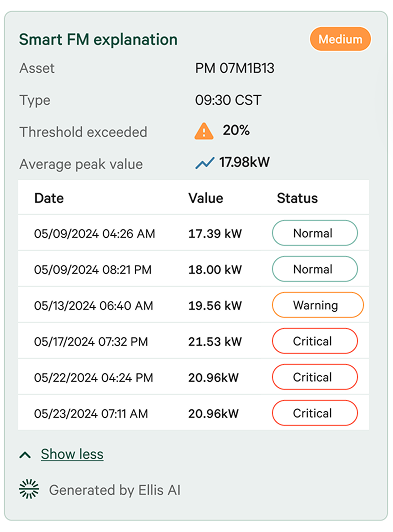Select the Normal status for 18.00 kW
Viewport: 393px width, 532px height.
coord(315,269)
